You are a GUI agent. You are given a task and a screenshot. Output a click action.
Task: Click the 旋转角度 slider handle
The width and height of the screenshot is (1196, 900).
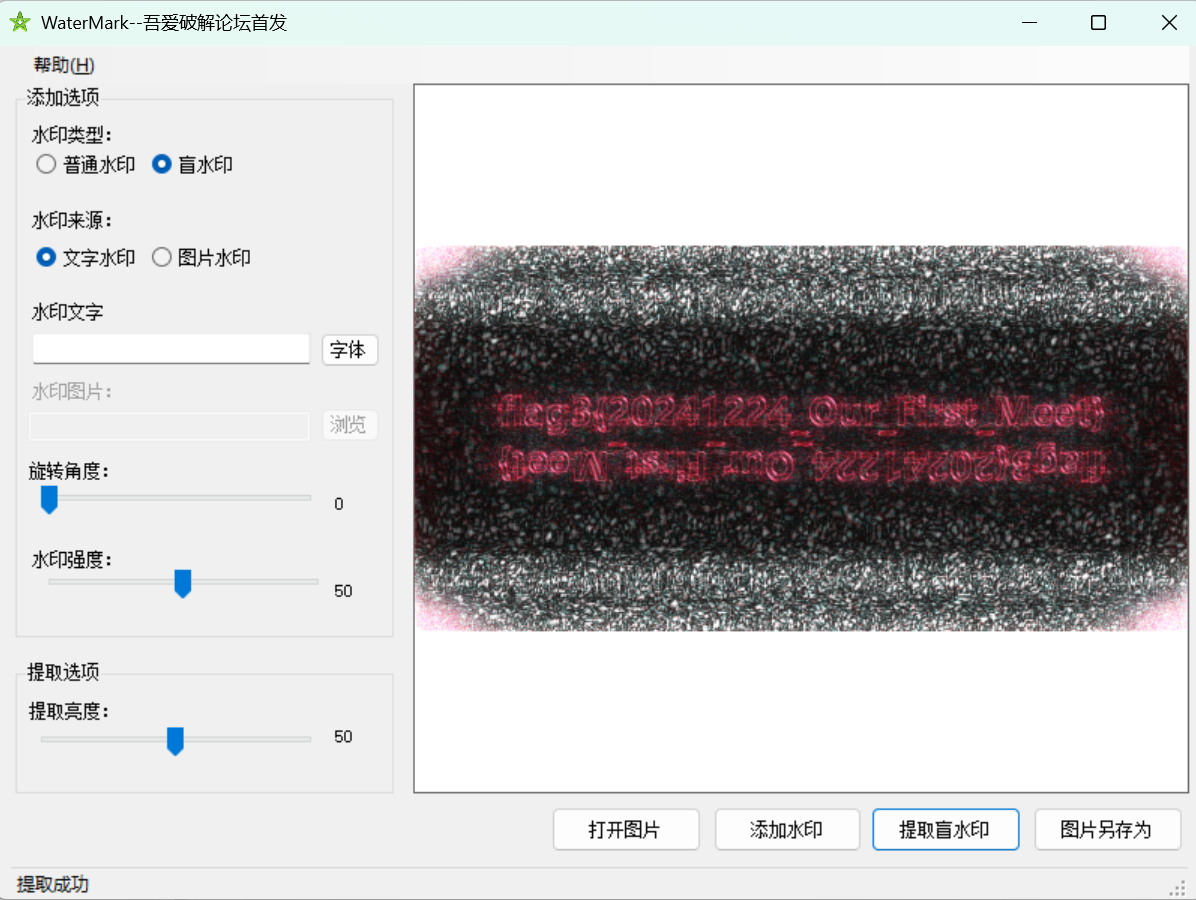pyautogui.click(x=49, y=500)
